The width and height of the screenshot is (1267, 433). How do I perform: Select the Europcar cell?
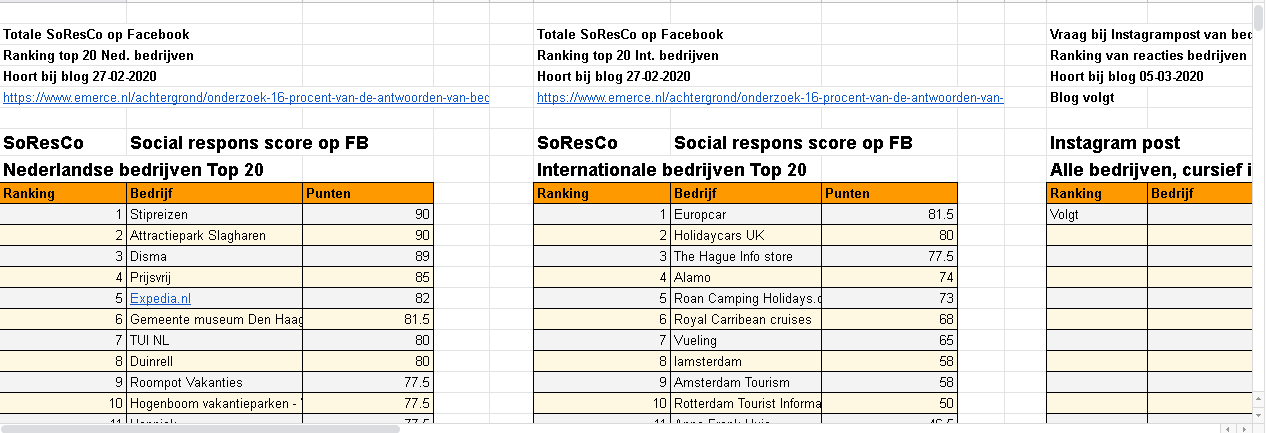click(x=746, y=214)
